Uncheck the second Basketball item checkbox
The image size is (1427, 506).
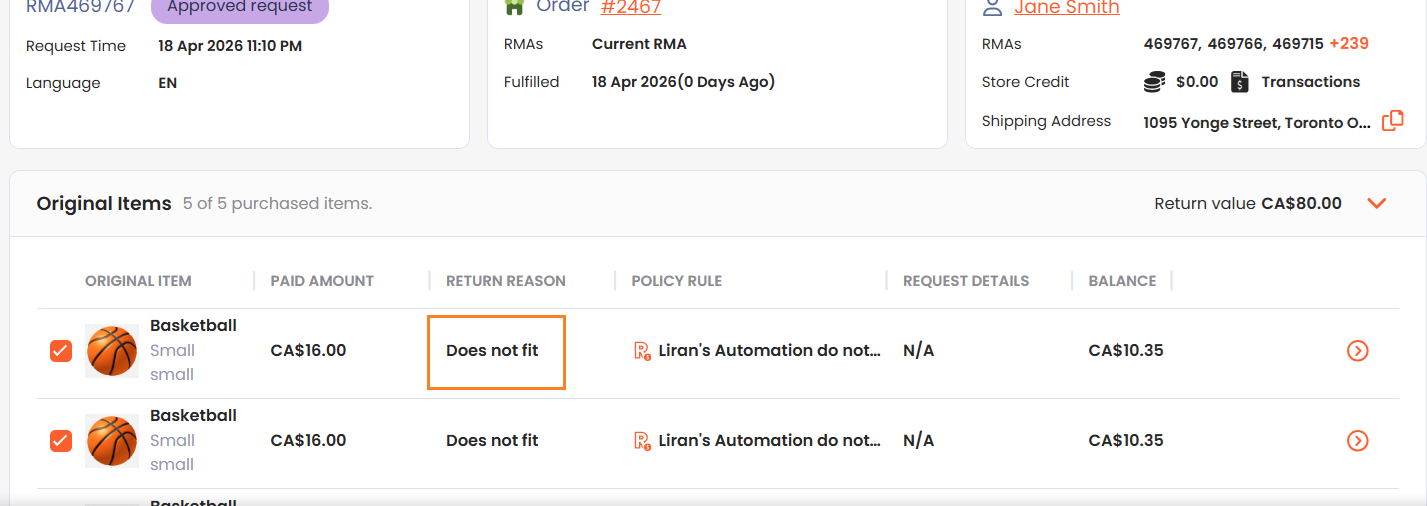pyautogui.click(x=61, y=441)
